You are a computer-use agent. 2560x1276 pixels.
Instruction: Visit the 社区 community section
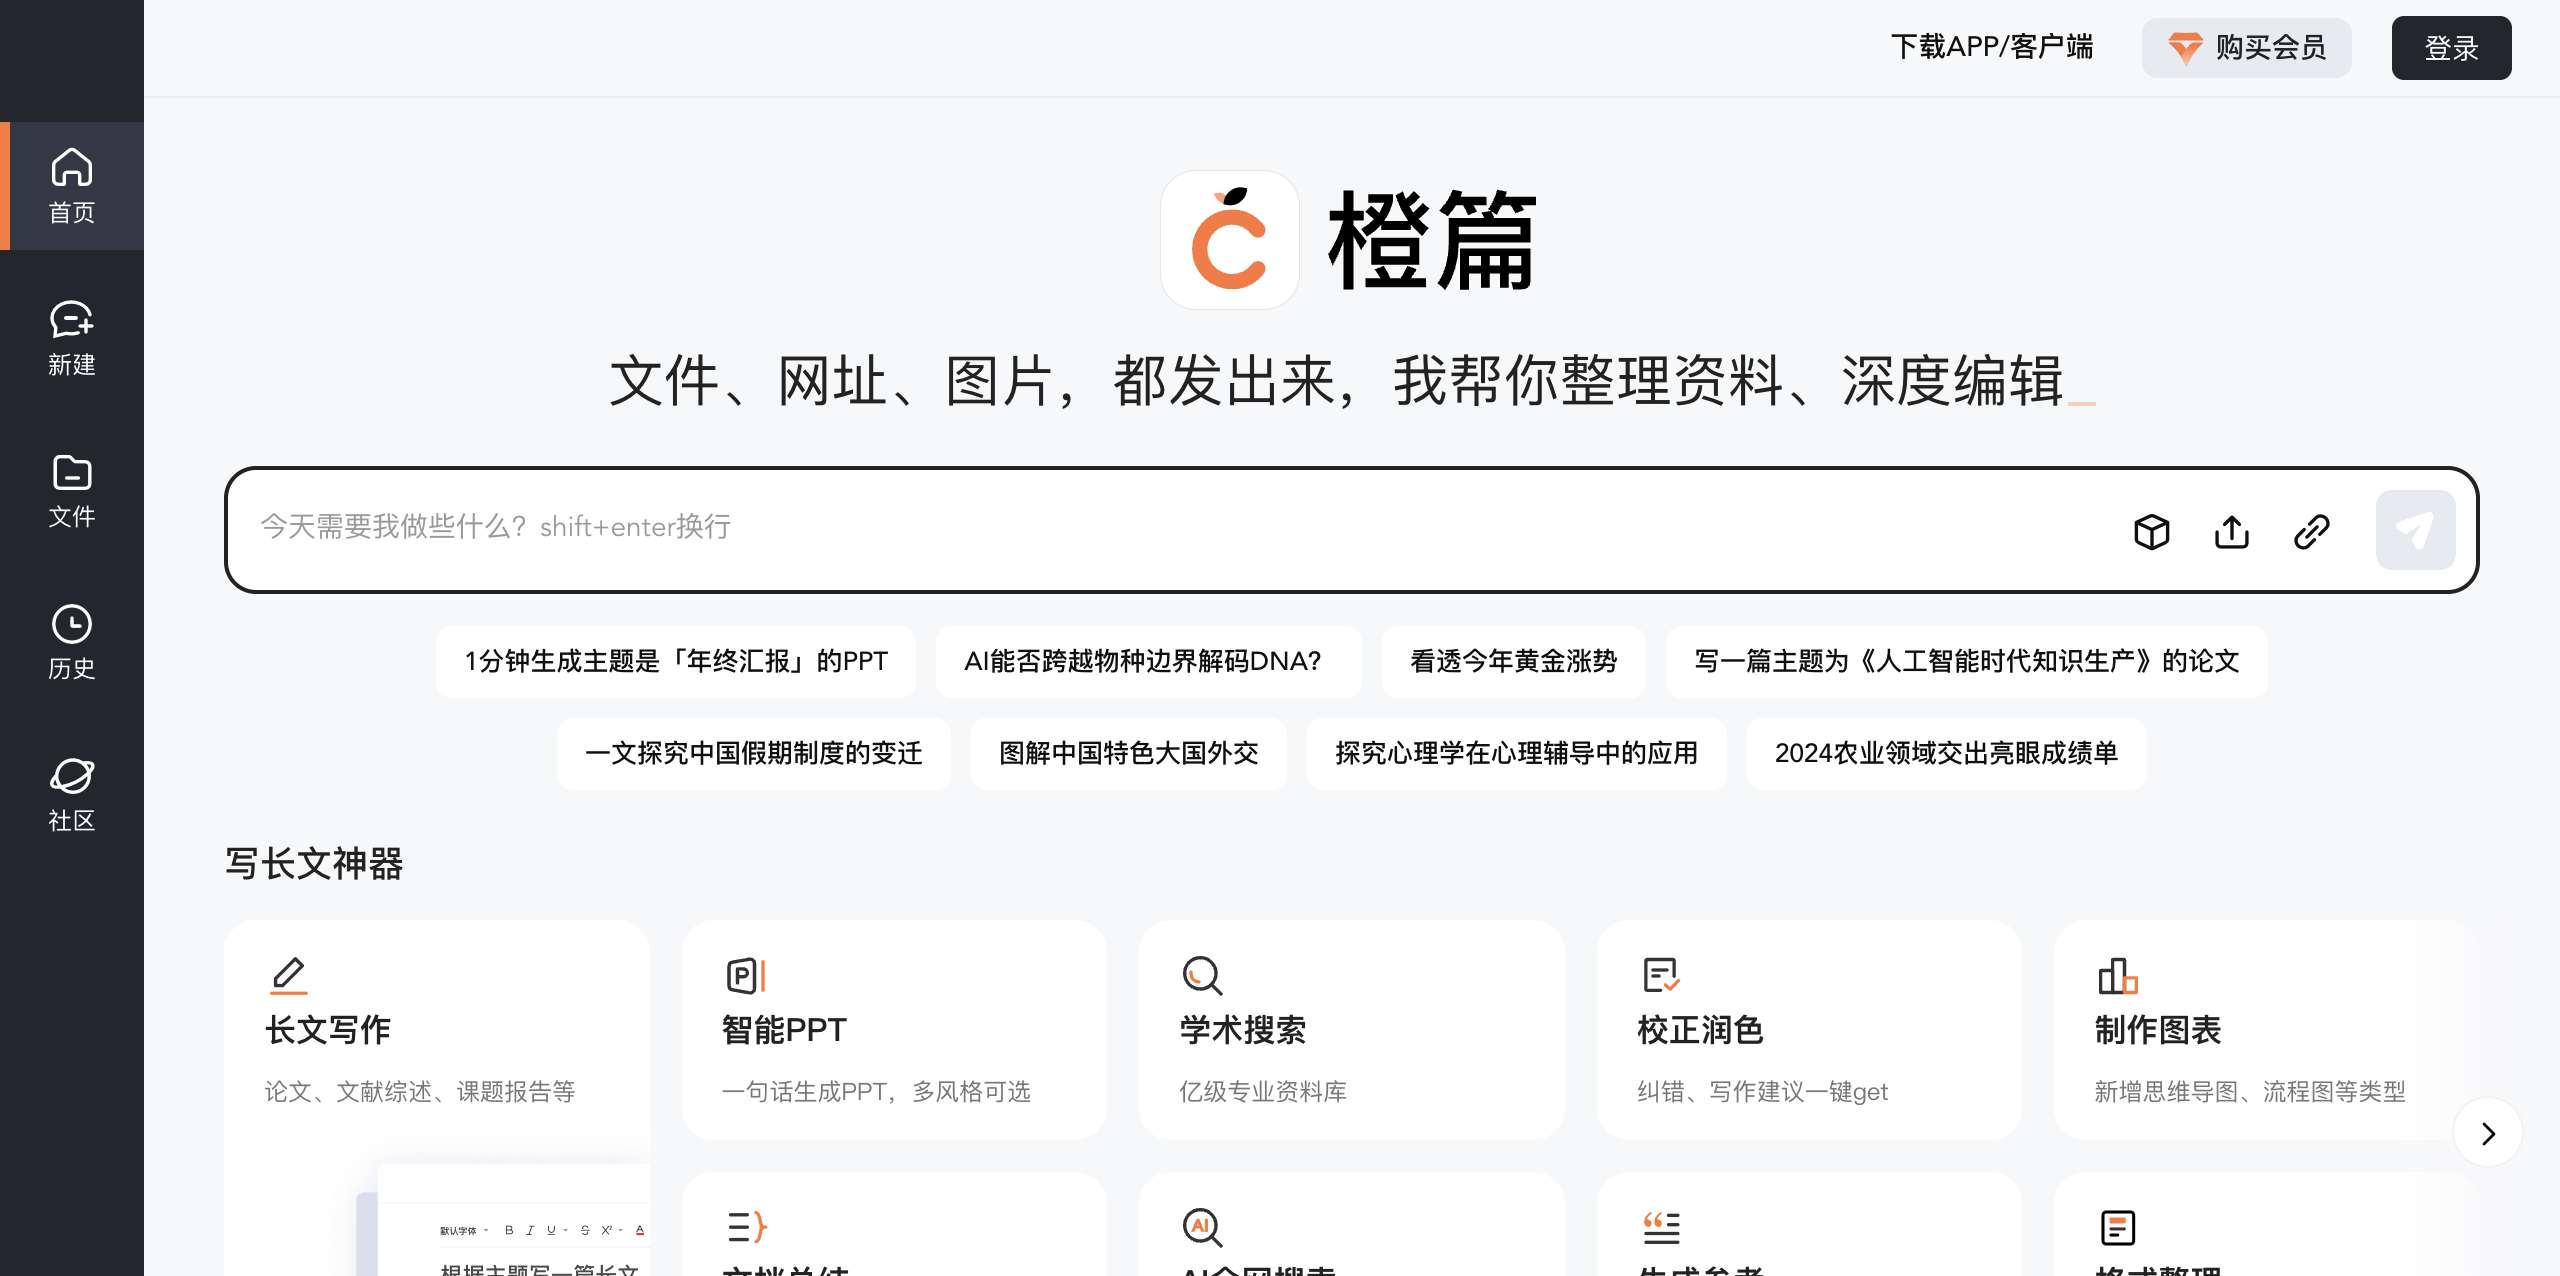tap(71, 793)
